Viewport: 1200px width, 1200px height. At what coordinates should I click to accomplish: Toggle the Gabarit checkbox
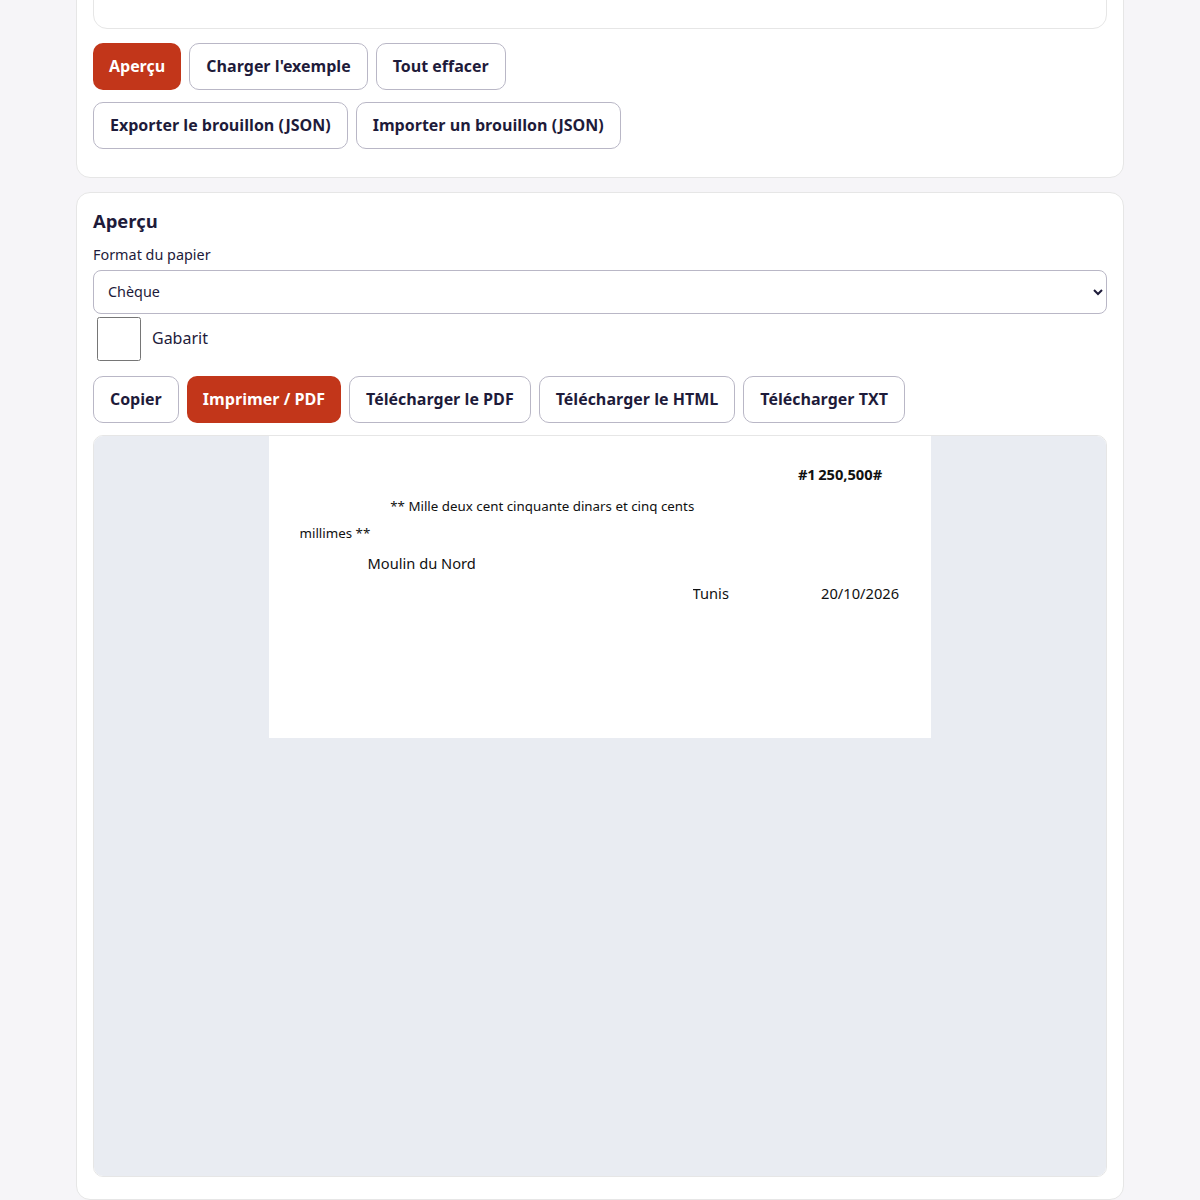pos(119,339)
